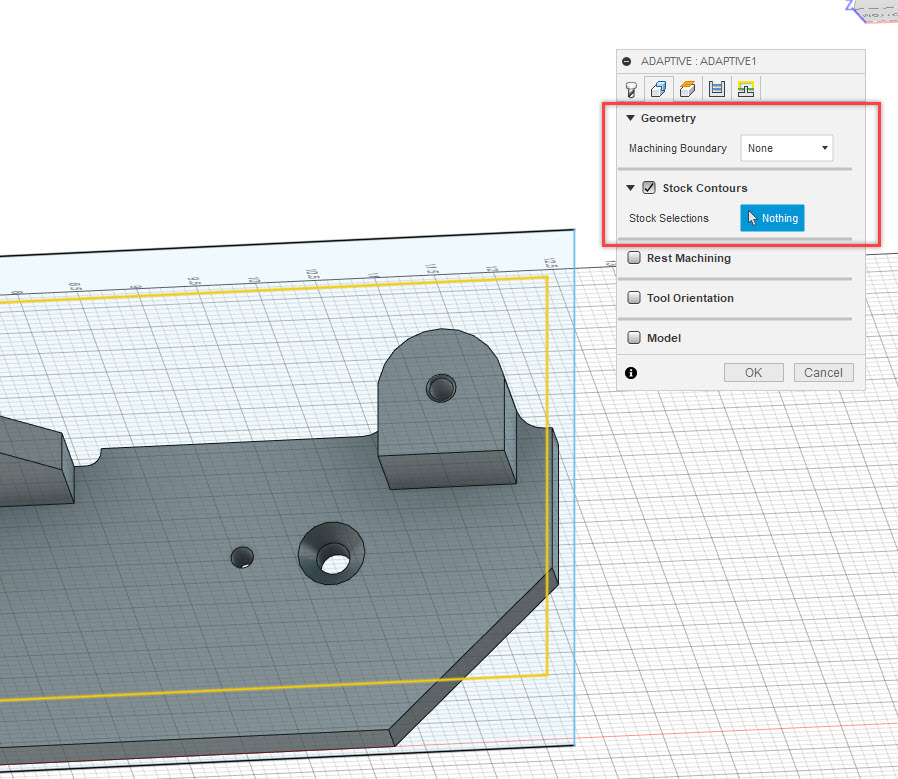Expand the Model section
This screenshot has height=779, width=898.
(634, 338)
